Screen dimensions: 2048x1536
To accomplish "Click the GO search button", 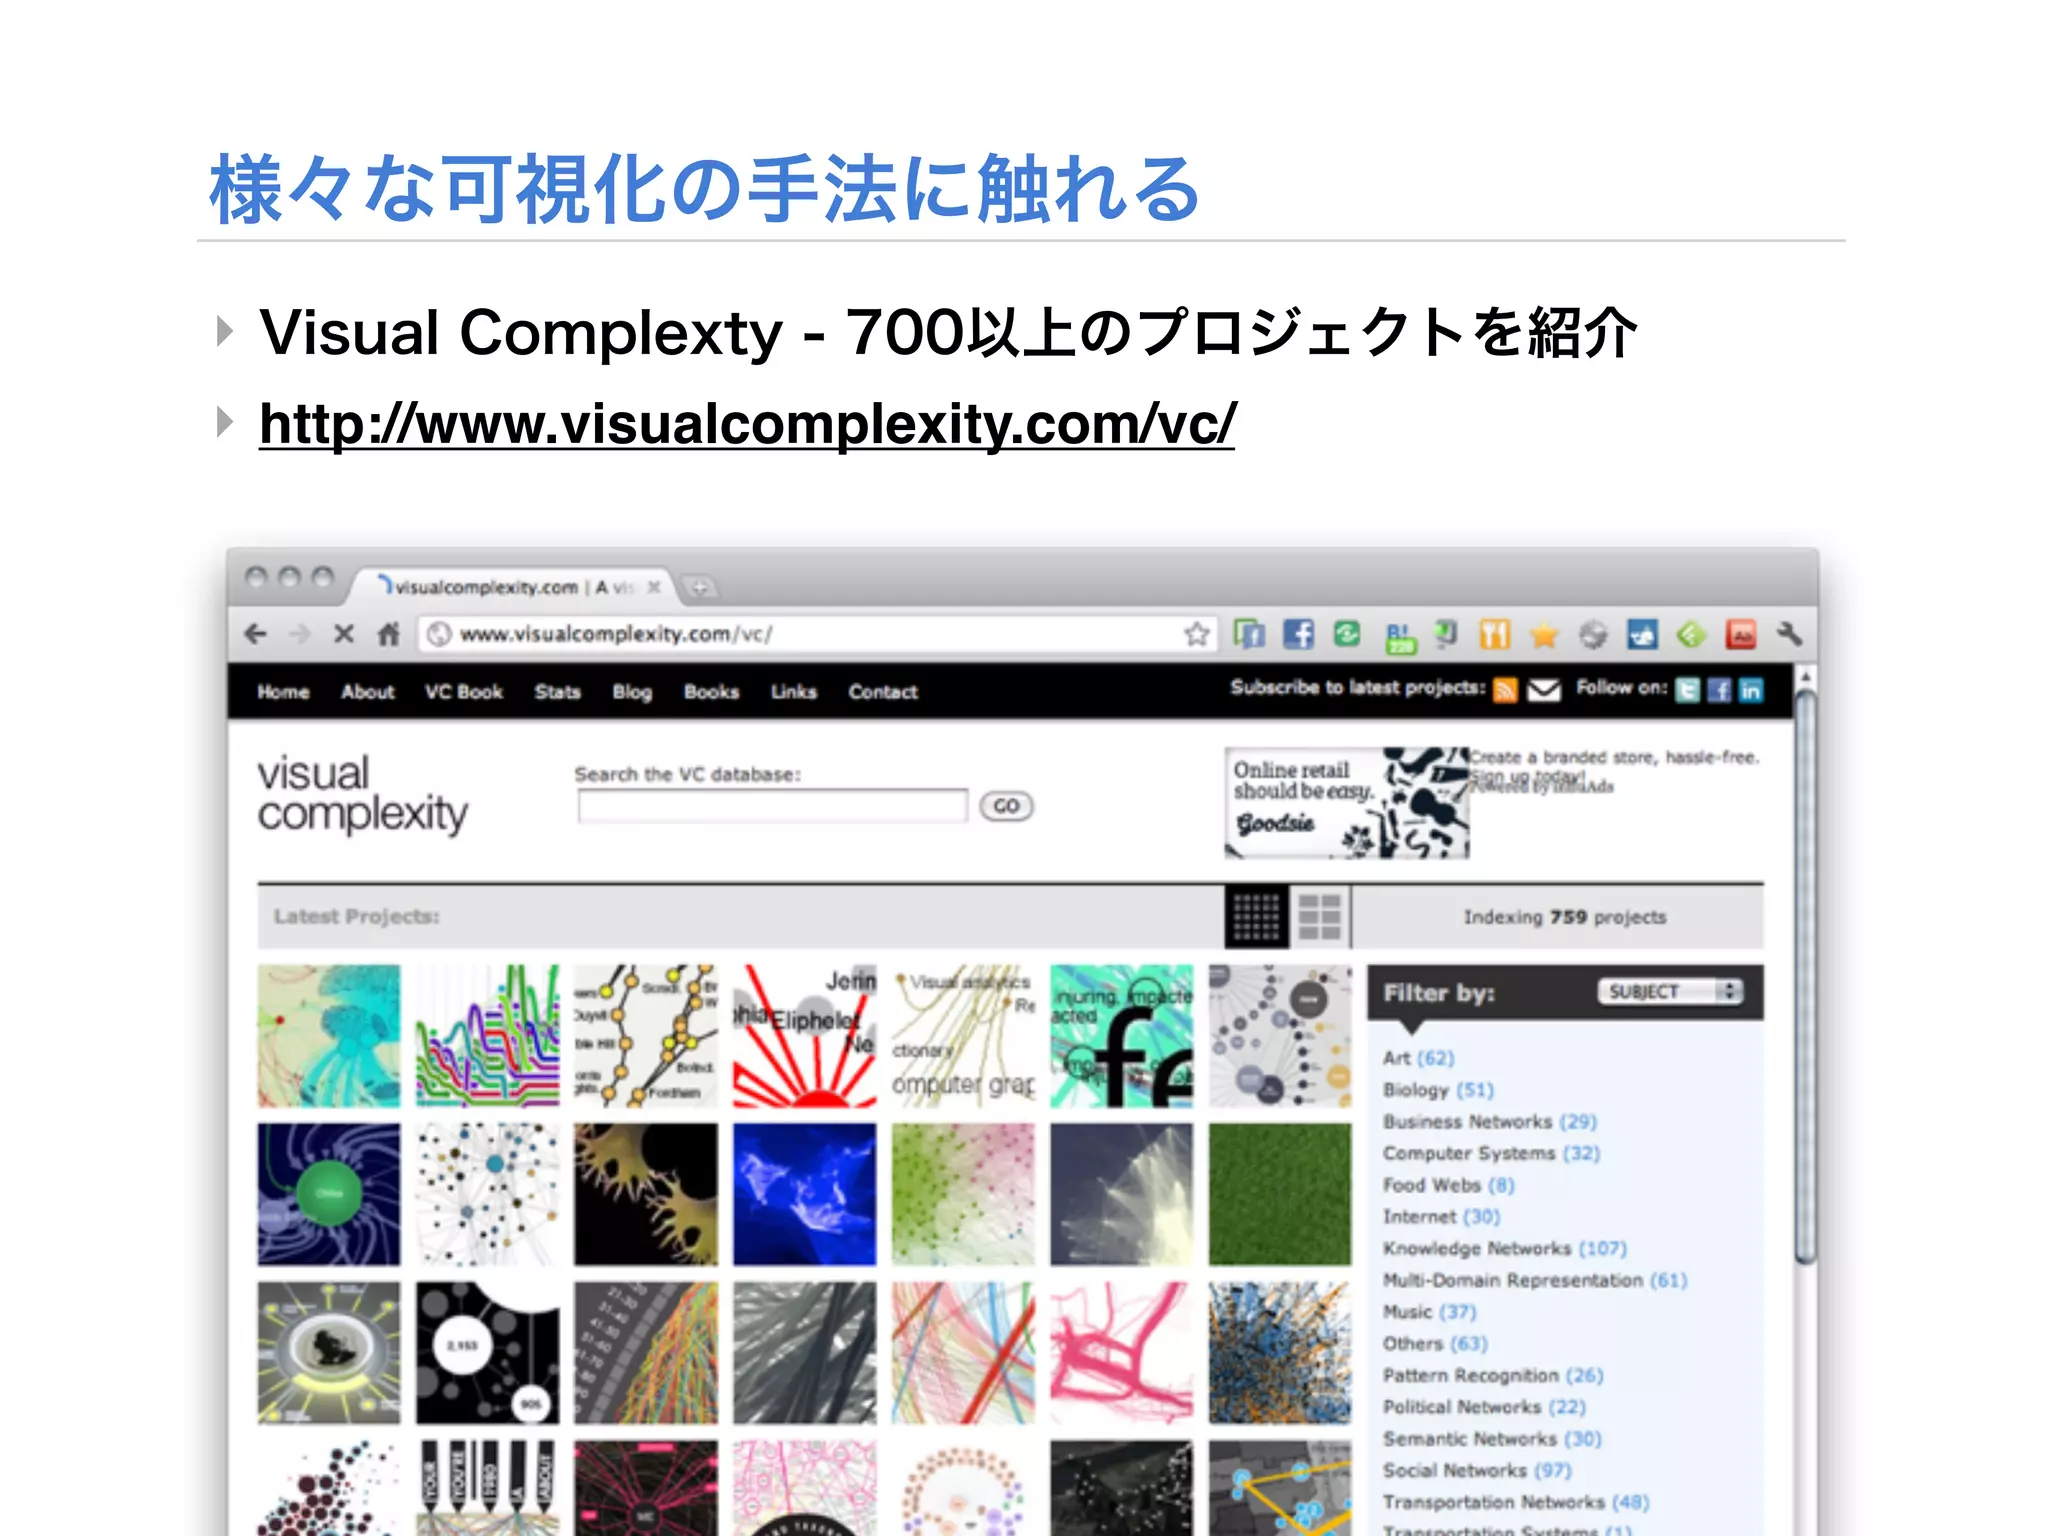I will [1006, 806].
